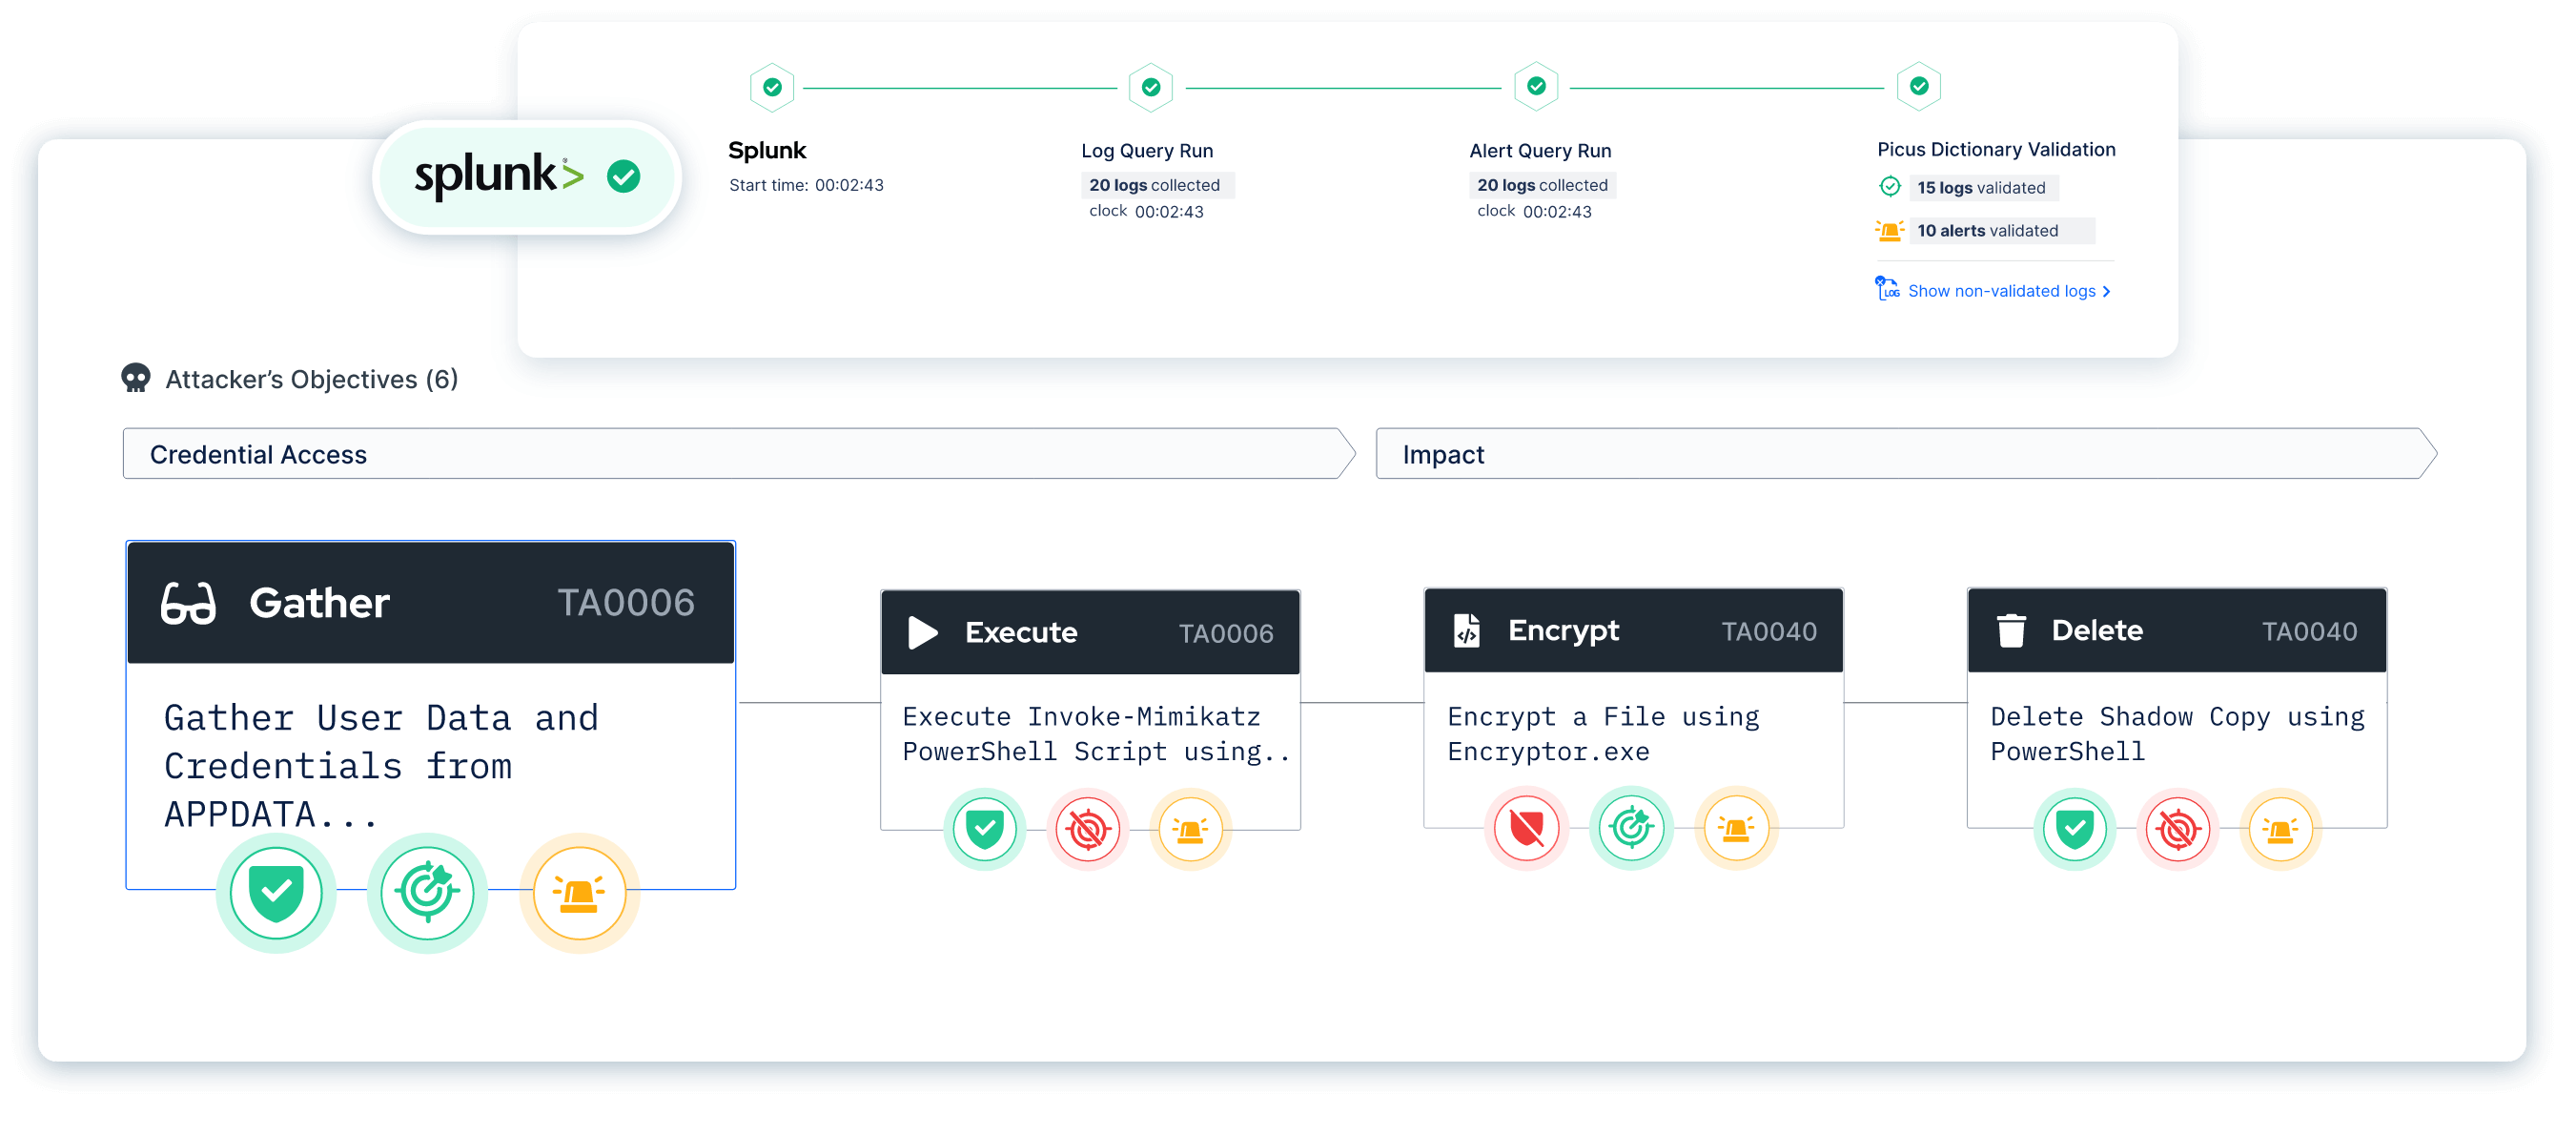Click the 'Attacker's Objectives (6)' heading
Image resolution: width=2576 pixels, height=1135 pixels.
311,379
